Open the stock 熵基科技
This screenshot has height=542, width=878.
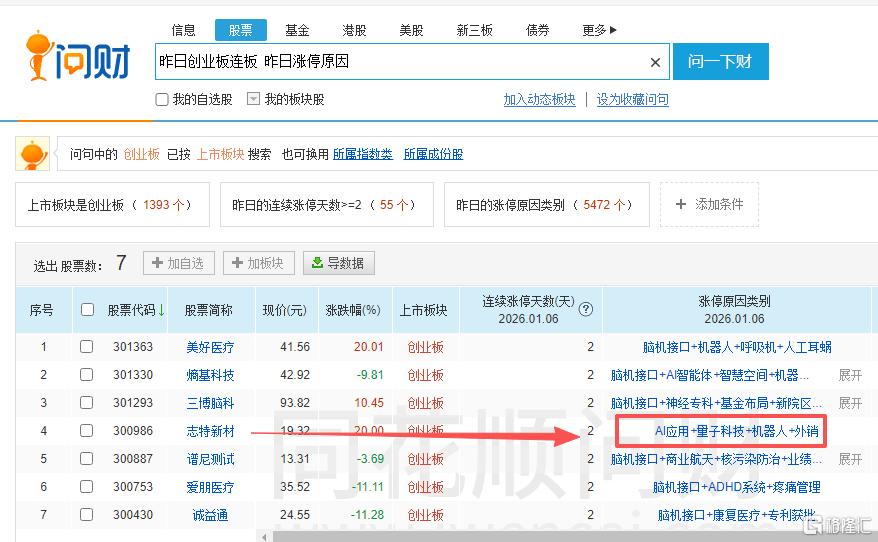point(210,375)
